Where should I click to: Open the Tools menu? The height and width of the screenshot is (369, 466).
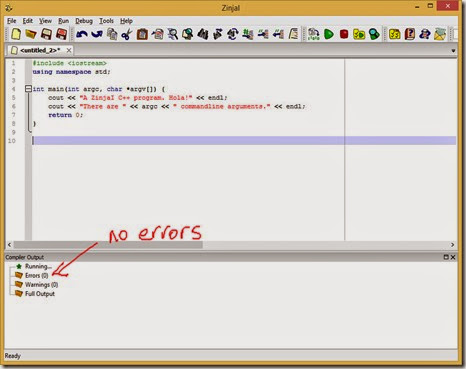click(106, 21)
